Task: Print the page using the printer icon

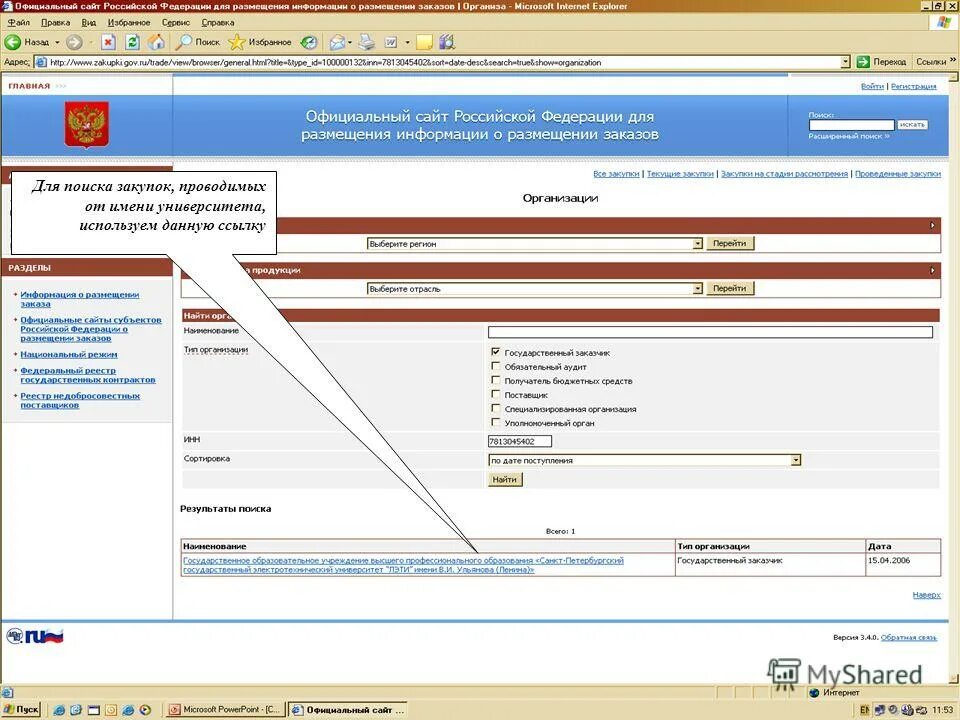Action: tap(365, 42)
